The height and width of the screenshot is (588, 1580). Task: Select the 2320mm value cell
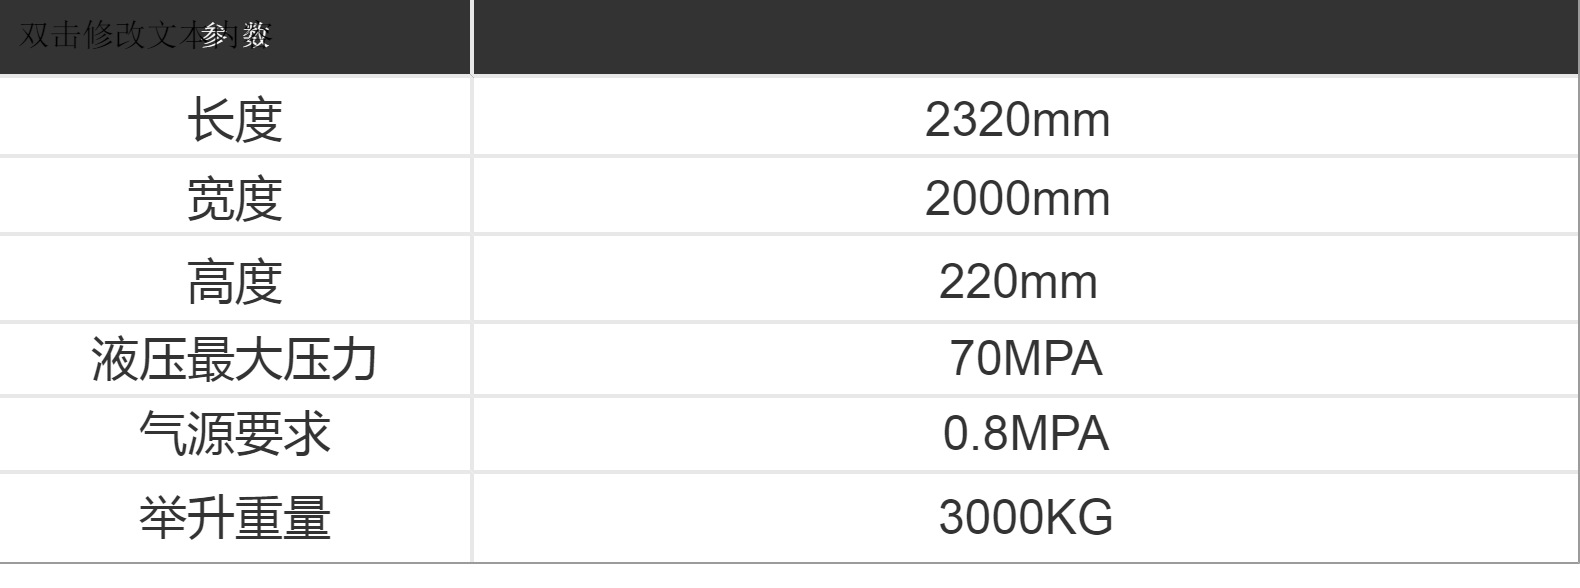coord(1017,120)
